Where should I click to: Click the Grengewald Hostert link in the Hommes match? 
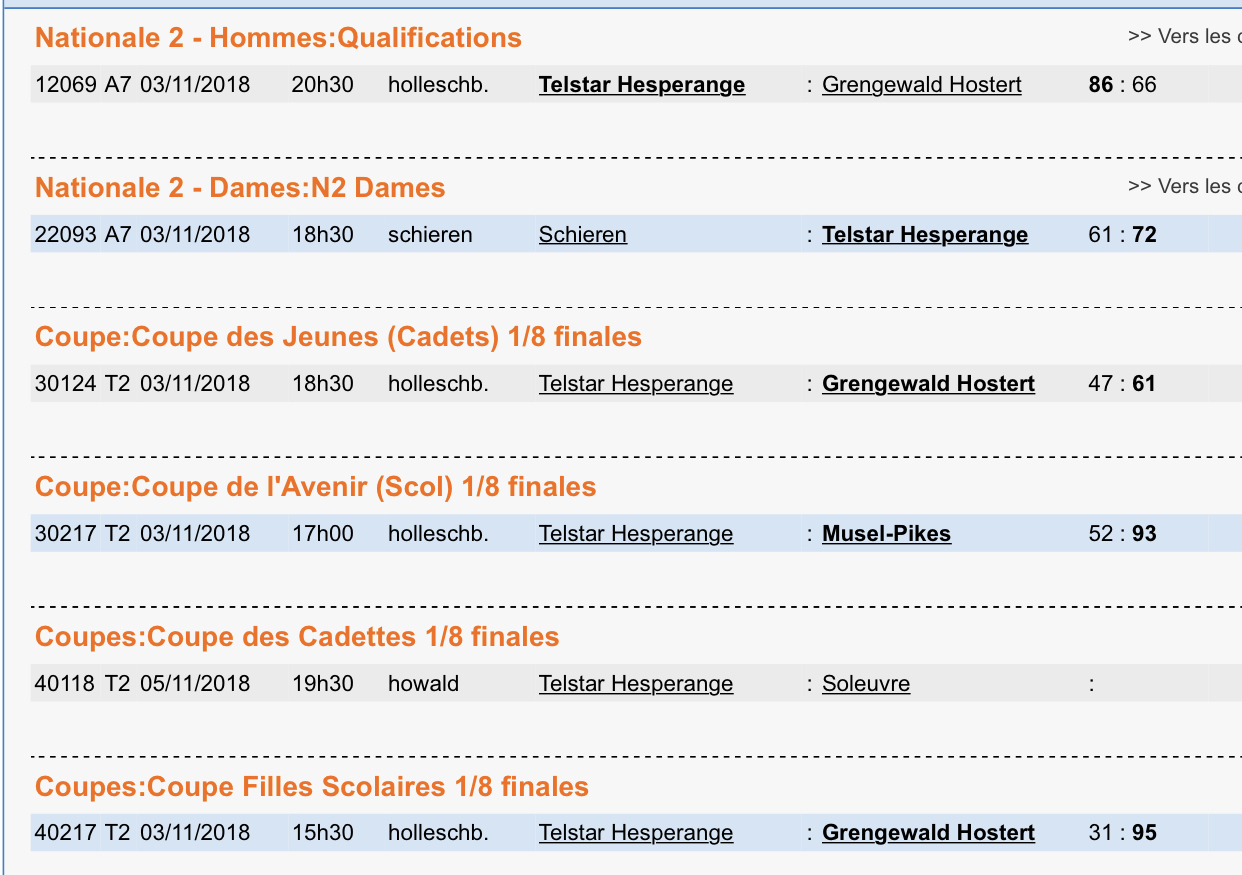(x=921, y=85)
